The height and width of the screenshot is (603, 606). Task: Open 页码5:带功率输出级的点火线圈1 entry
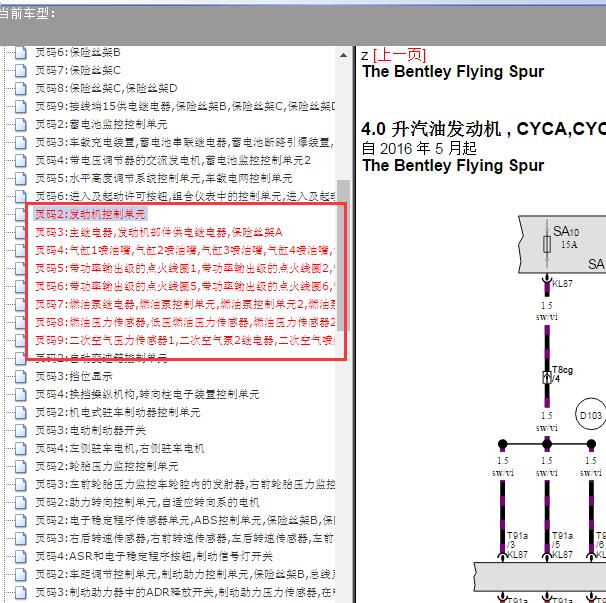(x=185, y=268)
